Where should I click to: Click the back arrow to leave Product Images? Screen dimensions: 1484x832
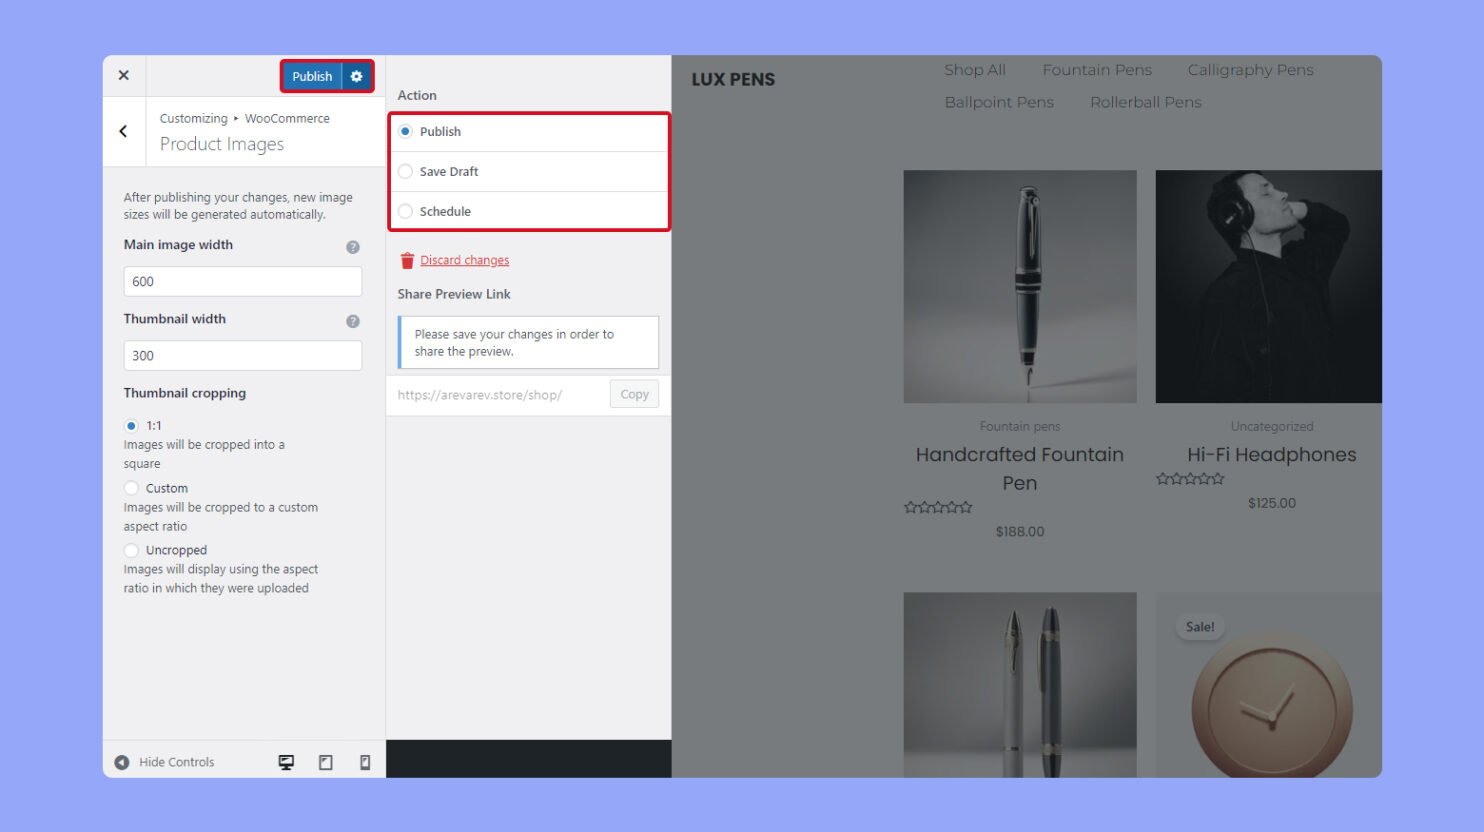coord(124,131)
